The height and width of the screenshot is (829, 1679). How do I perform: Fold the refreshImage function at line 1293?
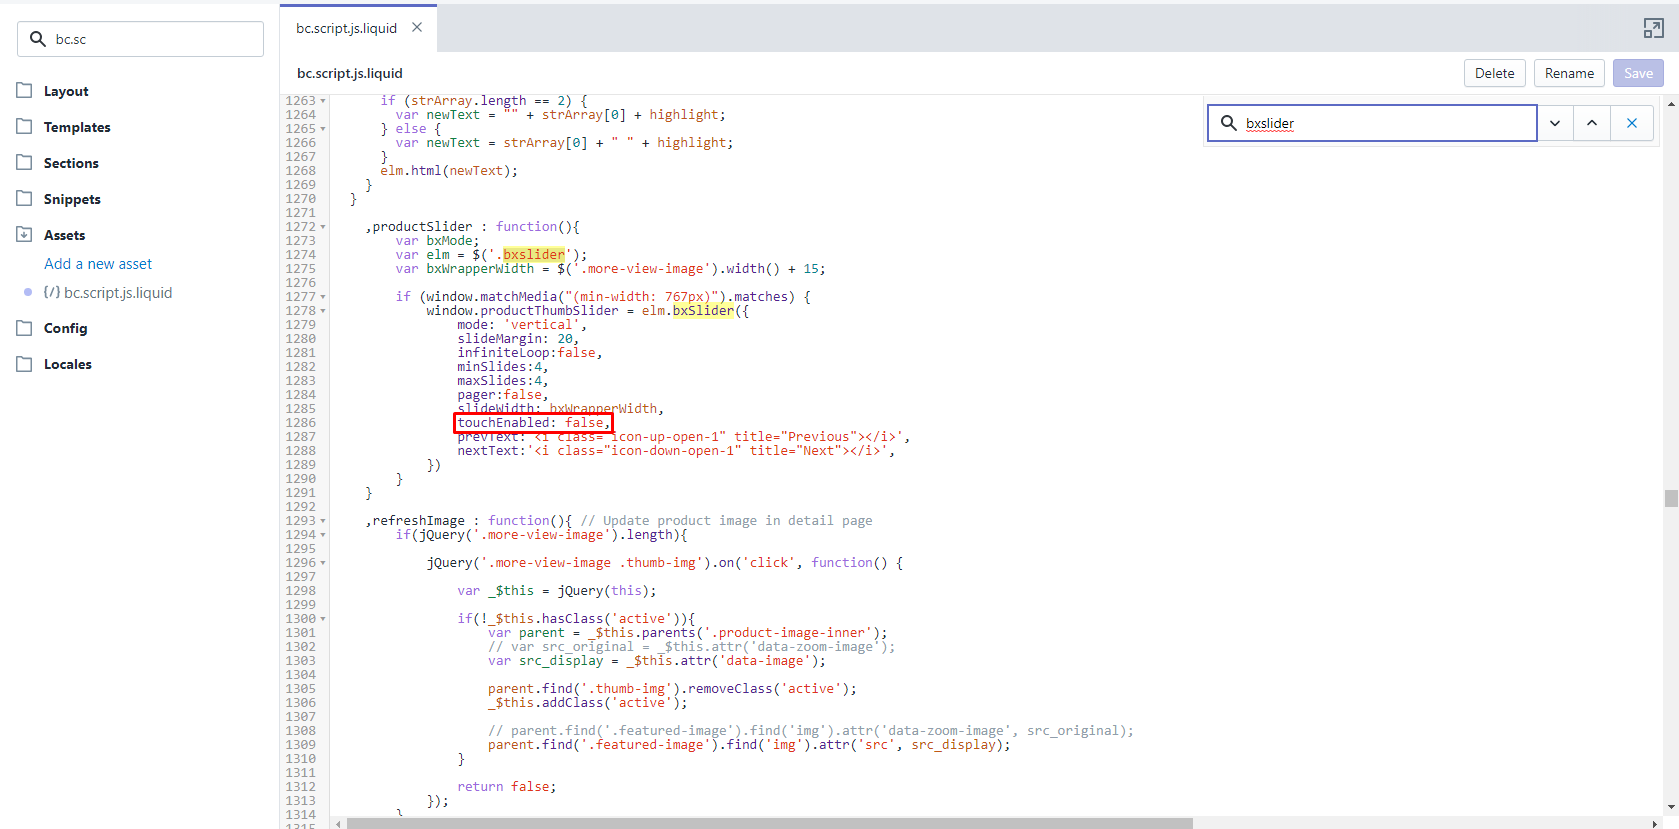click(323, 521)
